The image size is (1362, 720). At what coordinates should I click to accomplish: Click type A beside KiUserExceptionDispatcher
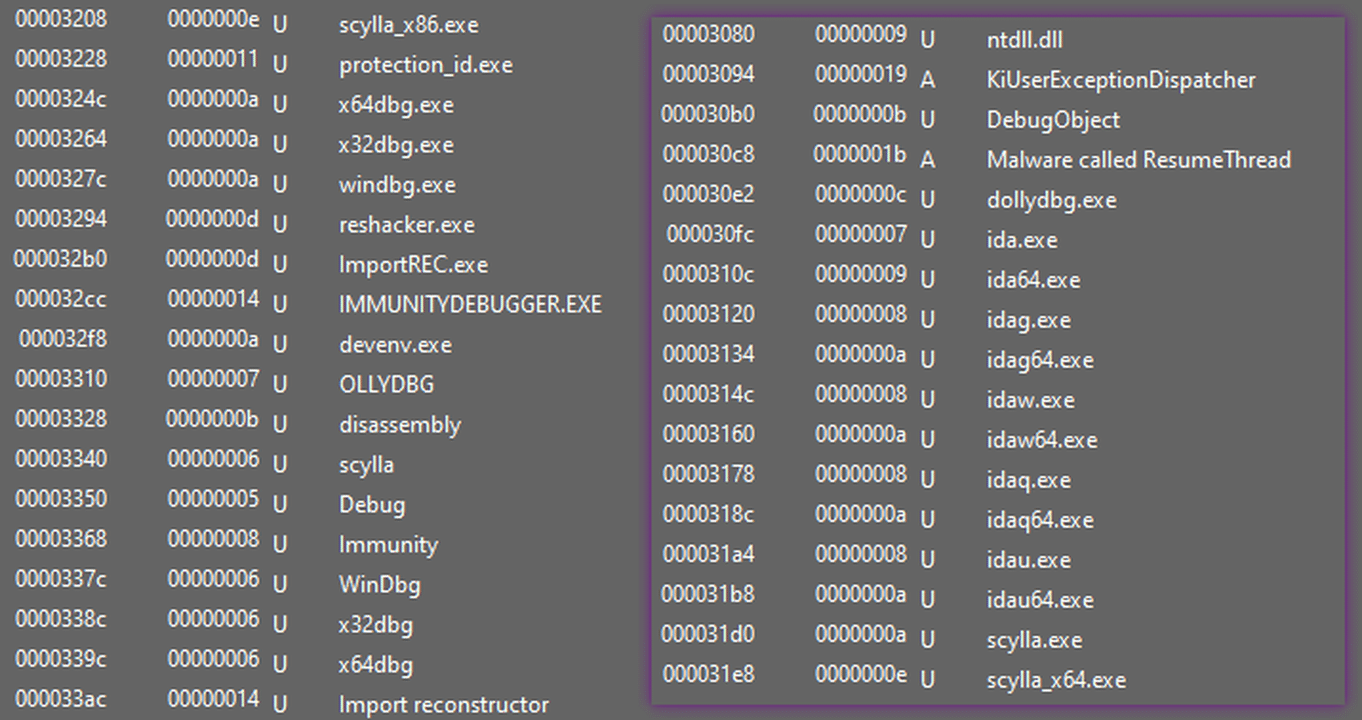[x=928, y=80]
